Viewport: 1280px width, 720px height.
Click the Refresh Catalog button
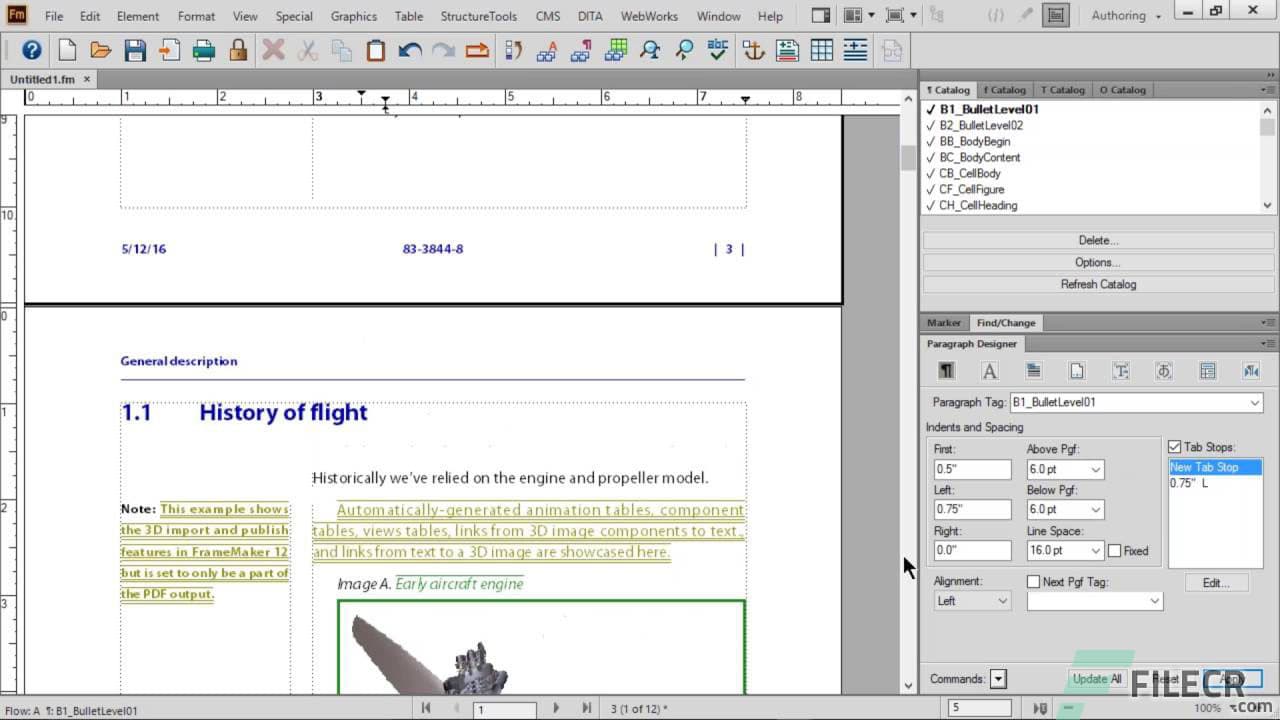[x=1098, y=284]
